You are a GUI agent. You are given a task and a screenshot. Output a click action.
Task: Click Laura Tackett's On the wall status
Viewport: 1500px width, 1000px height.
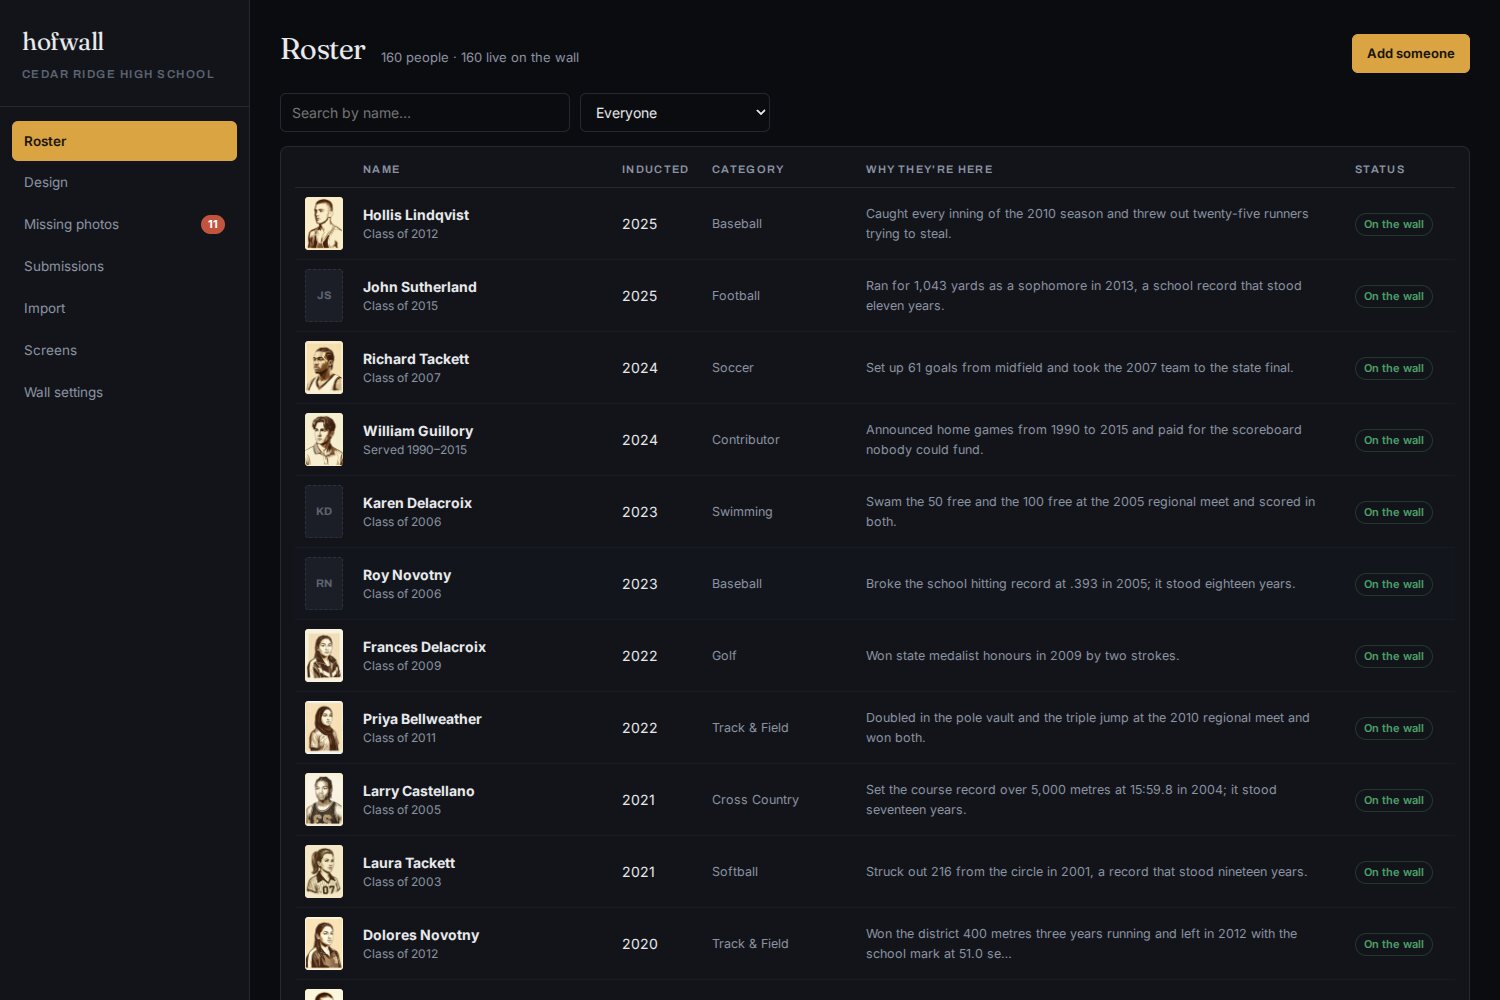coord(1394,872)
